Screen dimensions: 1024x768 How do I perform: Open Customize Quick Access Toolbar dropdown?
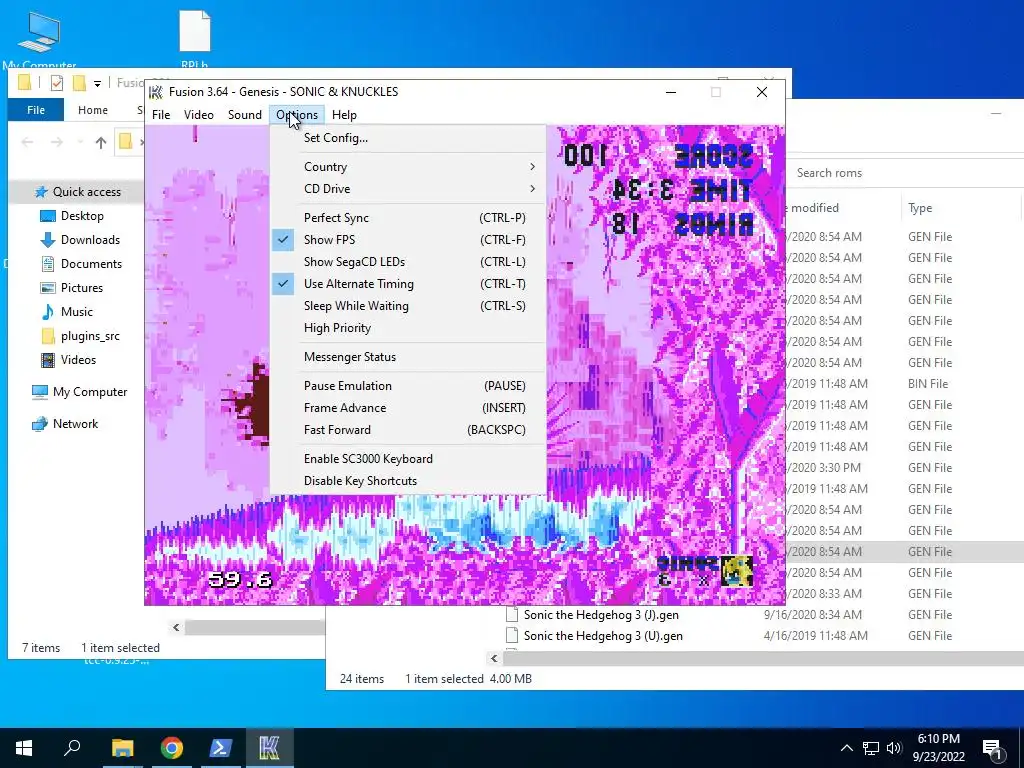point(97,84)
